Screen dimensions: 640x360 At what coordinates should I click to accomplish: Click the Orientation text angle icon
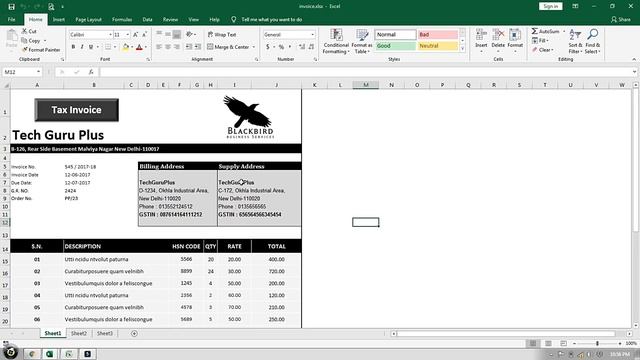[190, 35]
